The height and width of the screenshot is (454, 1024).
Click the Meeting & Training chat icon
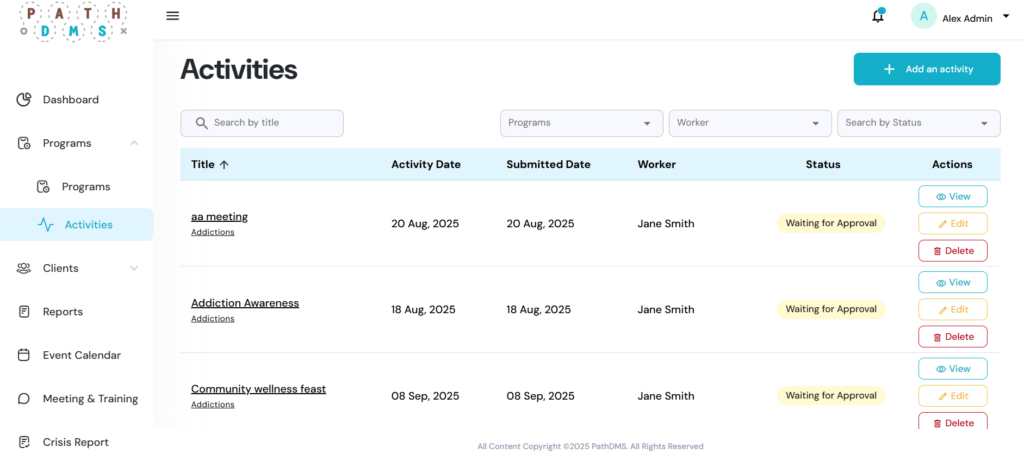24,399
